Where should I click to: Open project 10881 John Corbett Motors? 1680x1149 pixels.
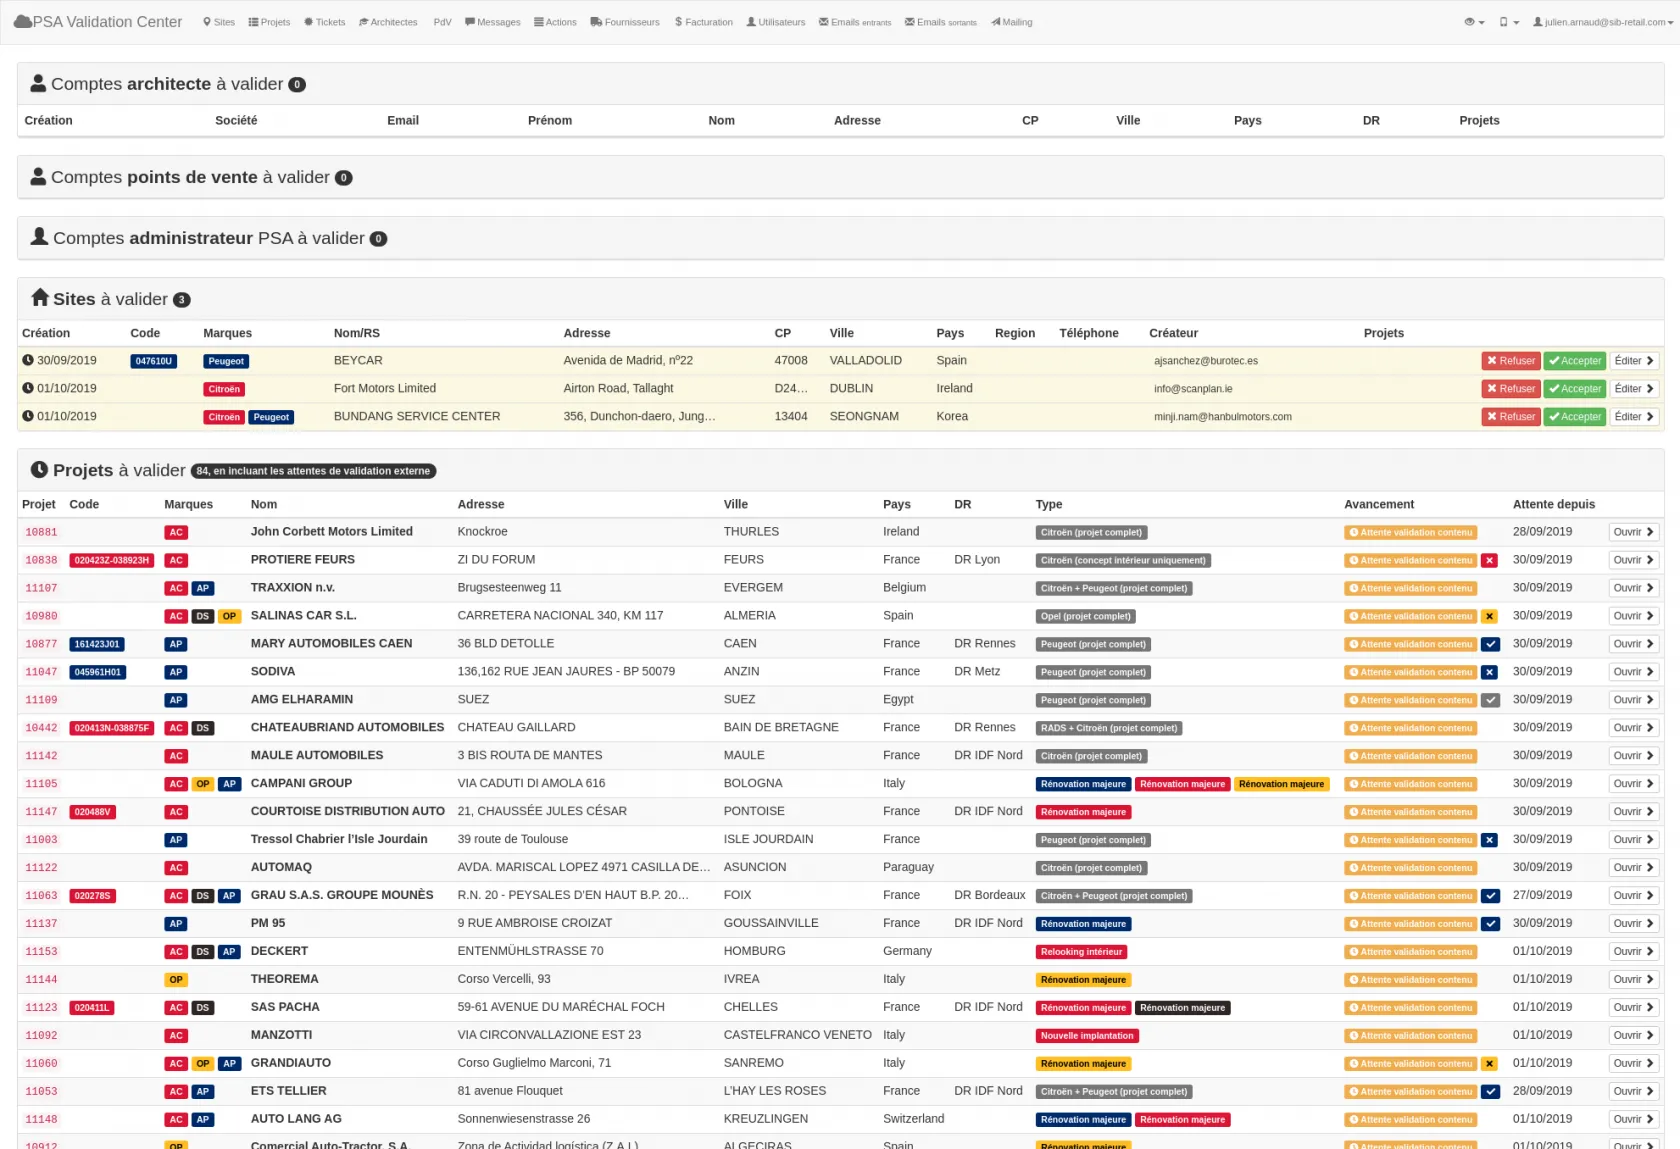pyautogui.click(x=1633, y=532)
